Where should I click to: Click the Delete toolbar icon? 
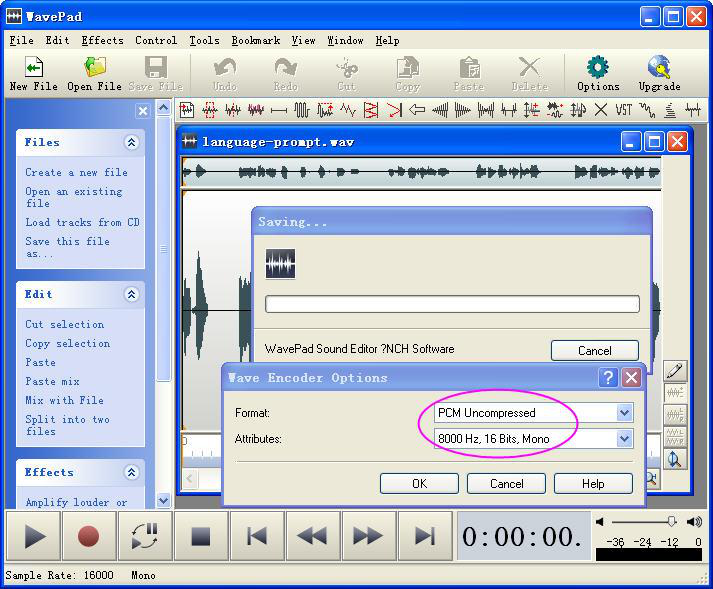530,73
